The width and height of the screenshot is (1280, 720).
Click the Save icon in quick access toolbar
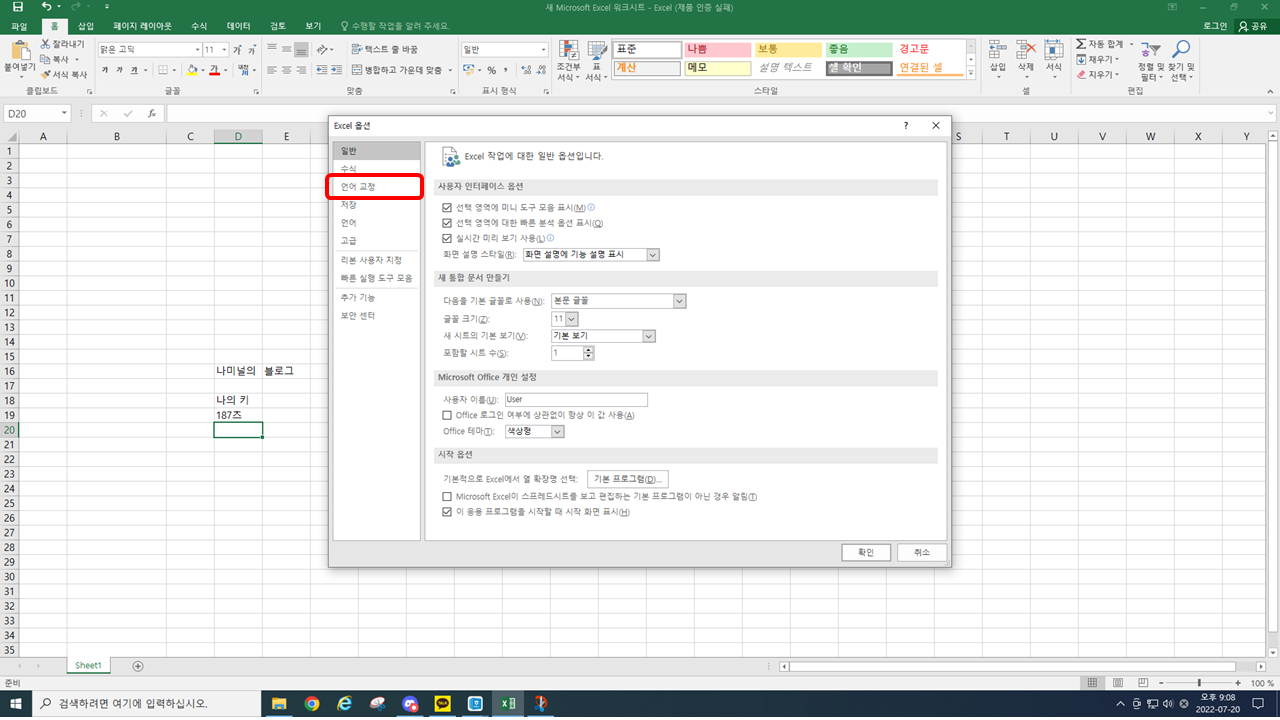tap(19, 6)
